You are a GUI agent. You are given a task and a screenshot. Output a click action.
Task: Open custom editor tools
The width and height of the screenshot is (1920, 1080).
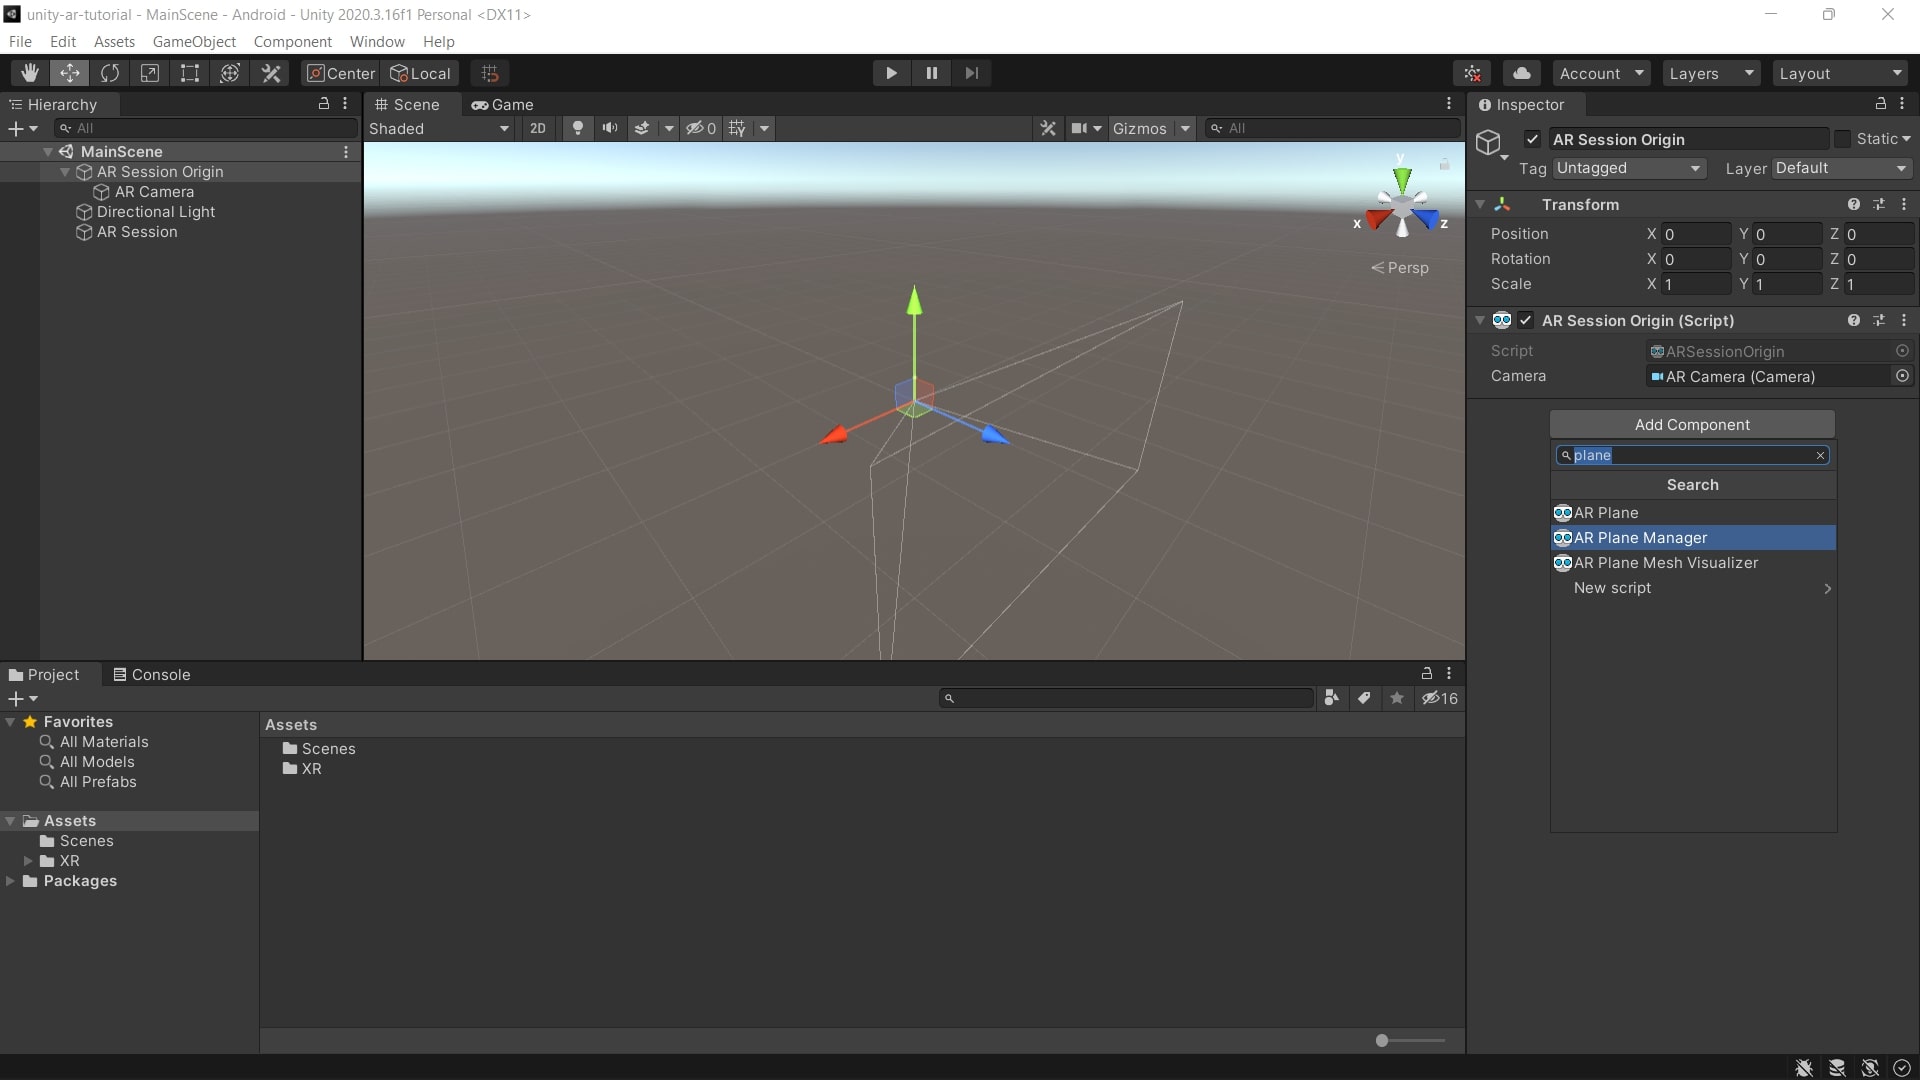[271, 73]
